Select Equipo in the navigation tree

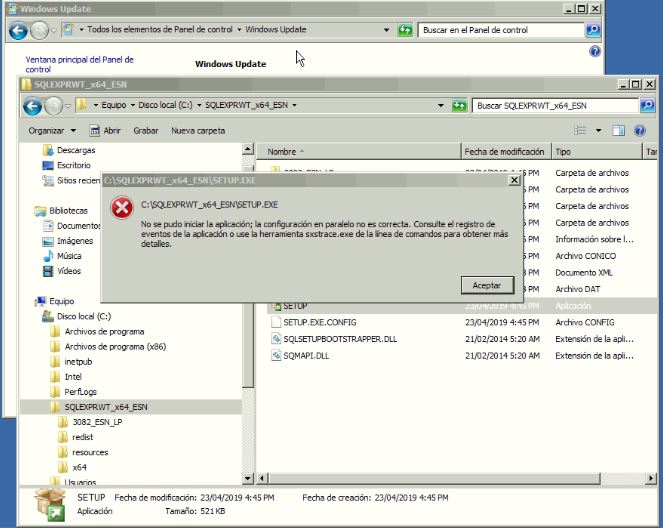[x=55, y=301]
